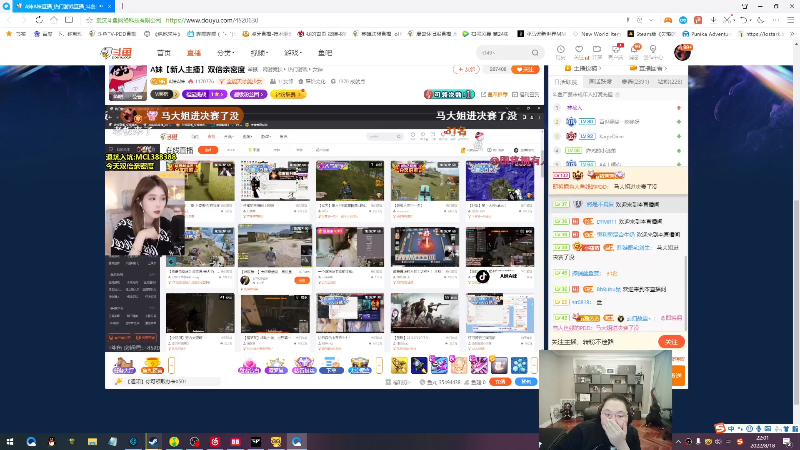
Task: Open the Windows Start menu
Action: point(10,441)
